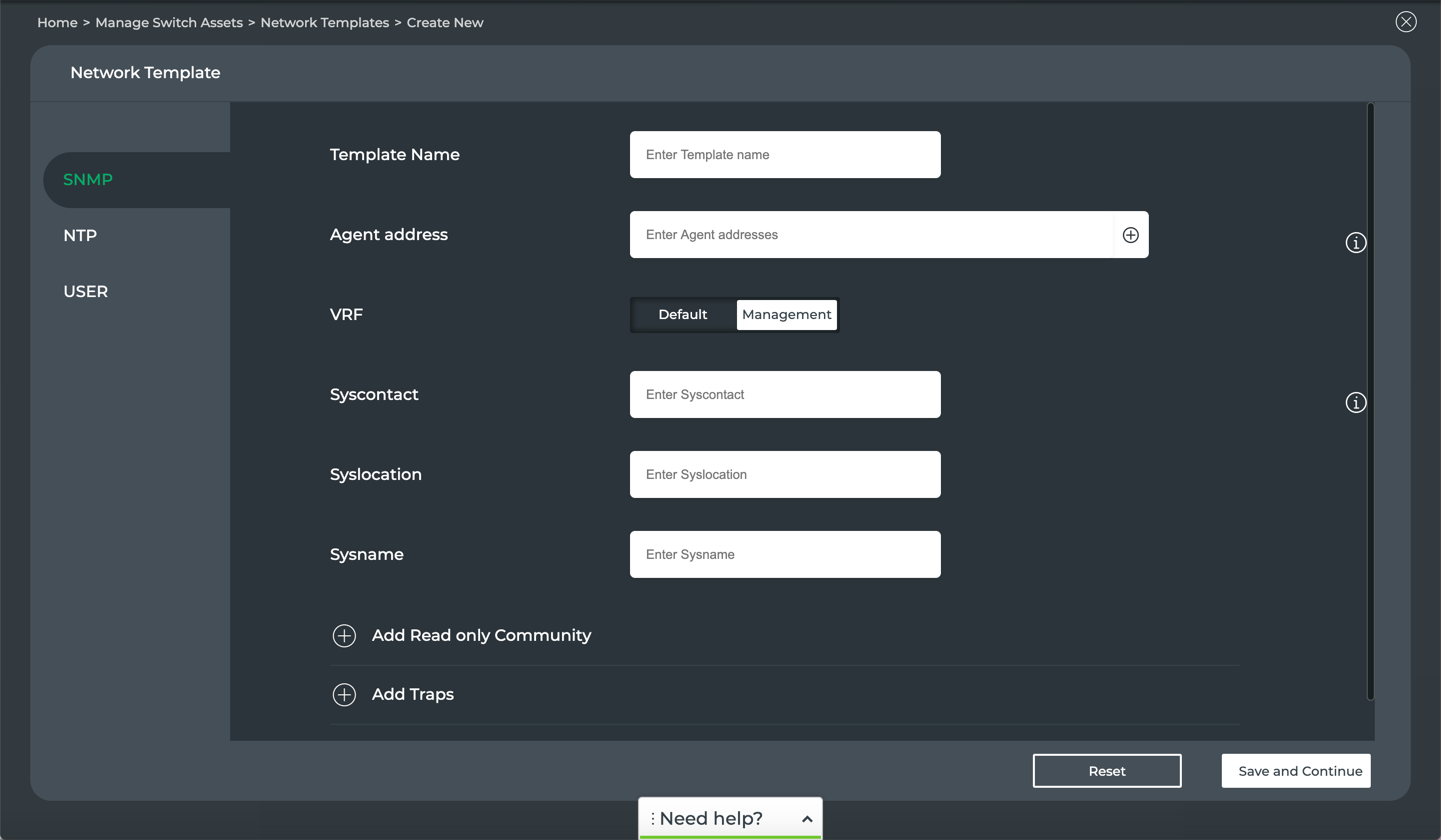Click the drag handle dots on Need help

[653, 819]
